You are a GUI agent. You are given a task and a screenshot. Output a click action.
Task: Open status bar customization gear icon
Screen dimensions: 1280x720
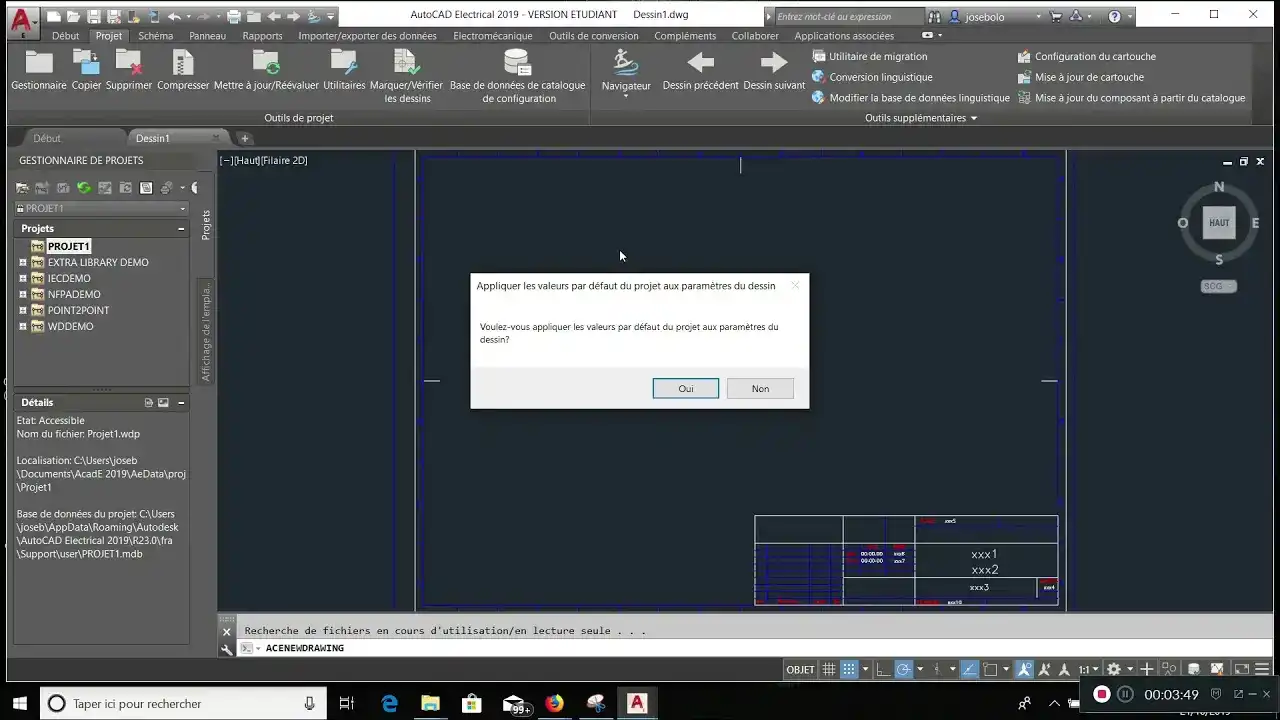pyautogui.click(x=1113, y=668)
